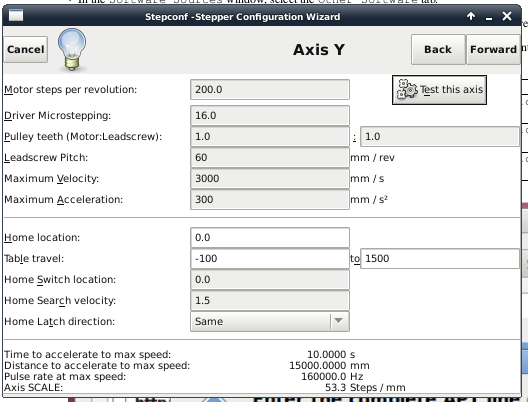Image resolution: width=528 pixels, height=402 pixels.
Task: Click the Leadscrew Pitch field showing 60
Action: [x=270, y=158]
